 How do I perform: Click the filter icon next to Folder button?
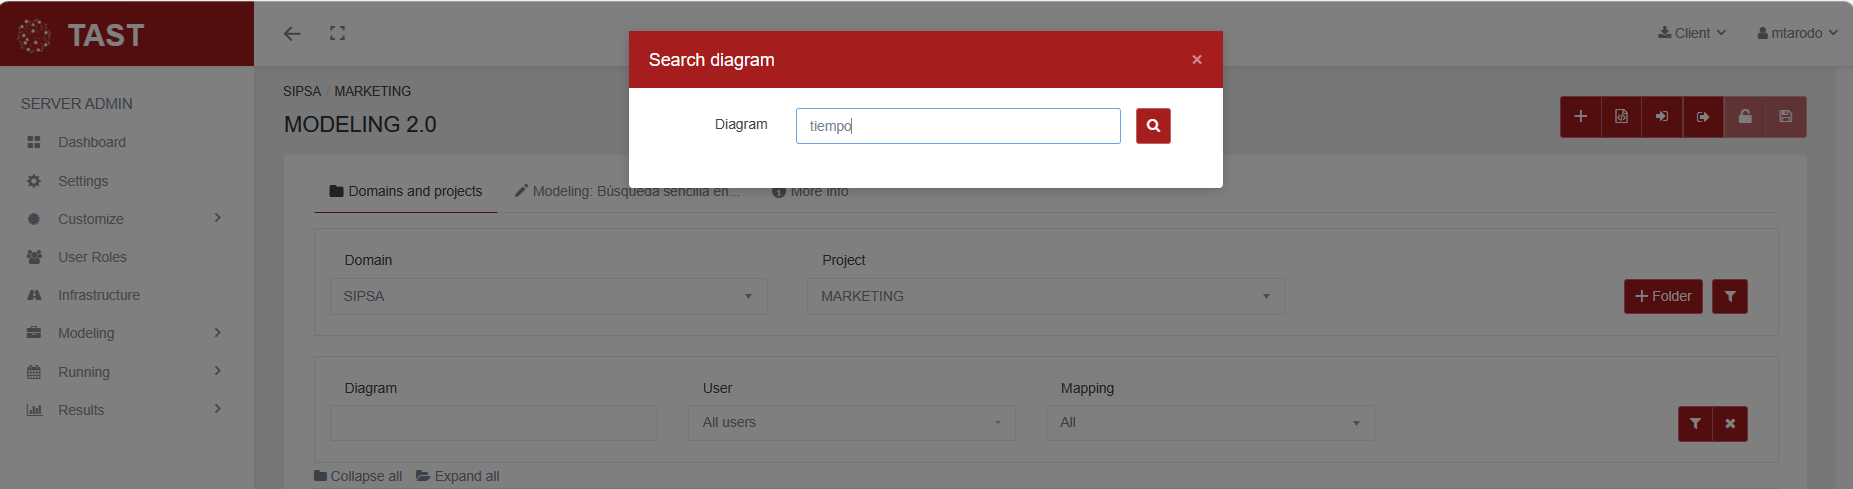click(x=1729, y=297)
